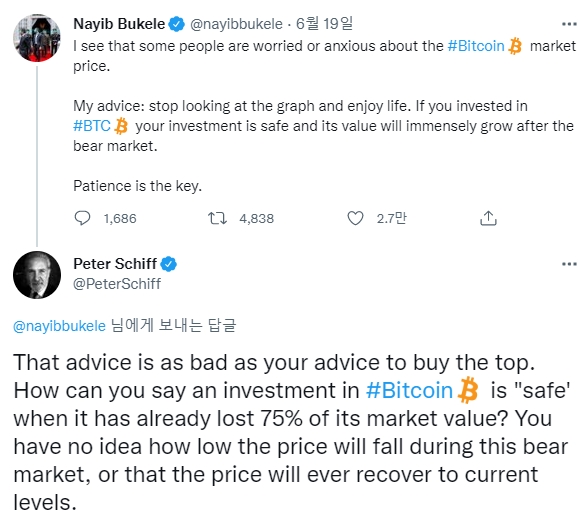Click the Bitcoin emoji after #BTC

click(121, 126)
